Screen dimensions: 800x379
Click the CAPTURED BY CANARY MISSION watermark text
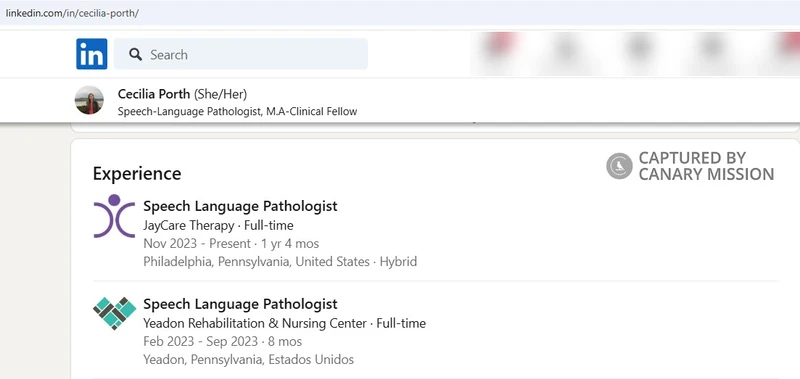(706, 166)
